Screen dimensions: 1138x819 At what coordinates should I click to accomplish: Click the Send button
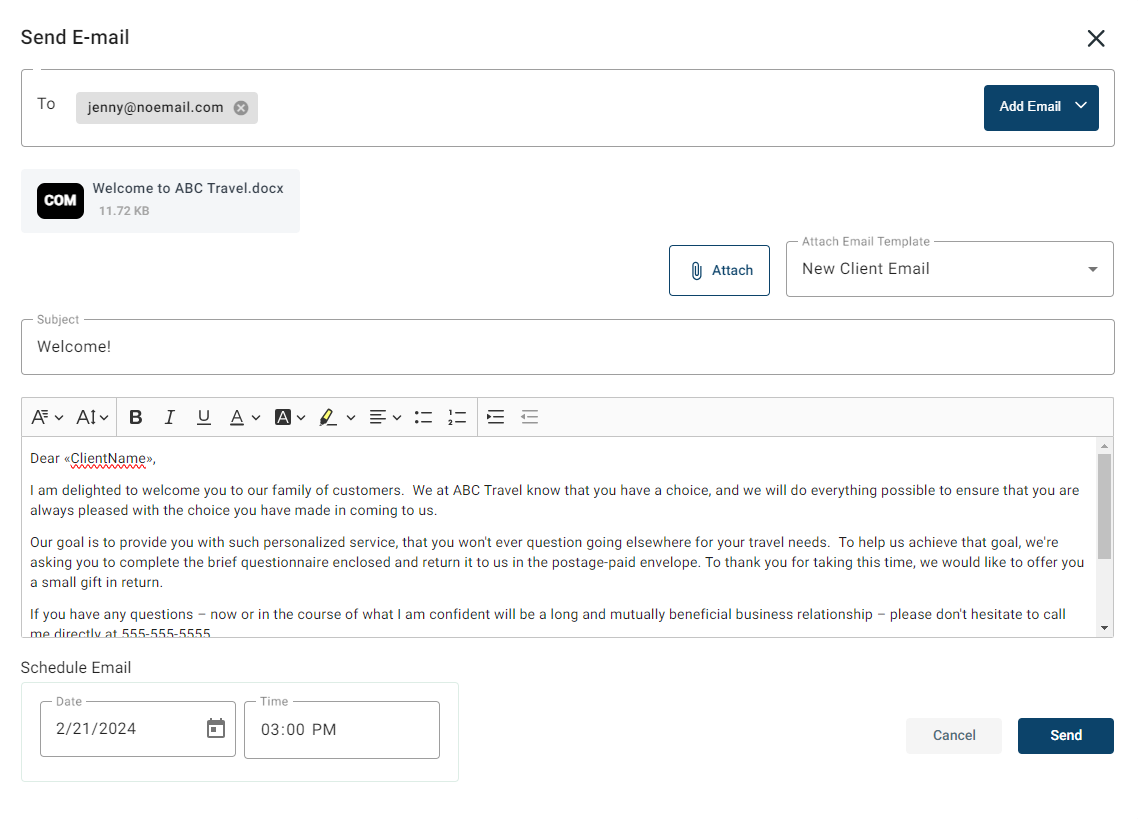pyautogui.click(x=1065, y=736)
